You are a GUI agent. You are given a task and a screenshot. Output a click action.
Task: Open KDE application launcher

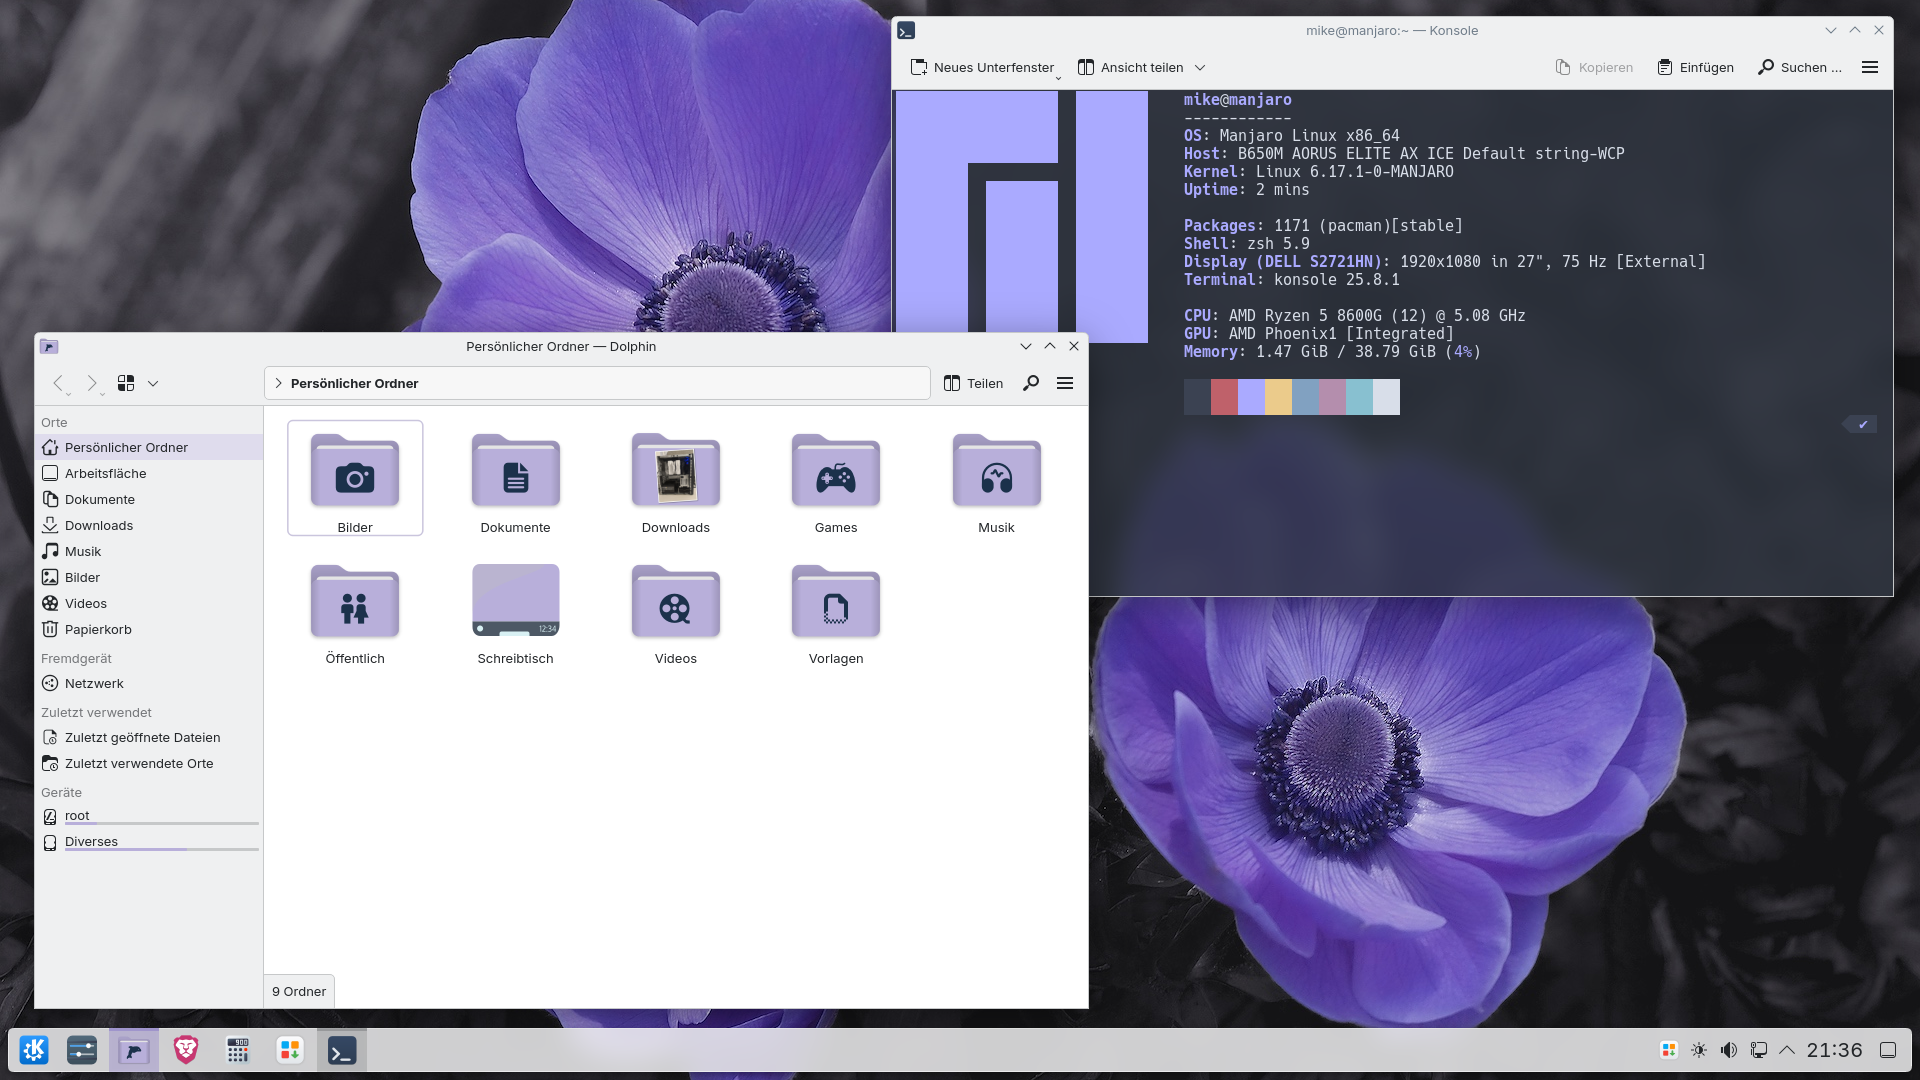(x=34, y=1050)
